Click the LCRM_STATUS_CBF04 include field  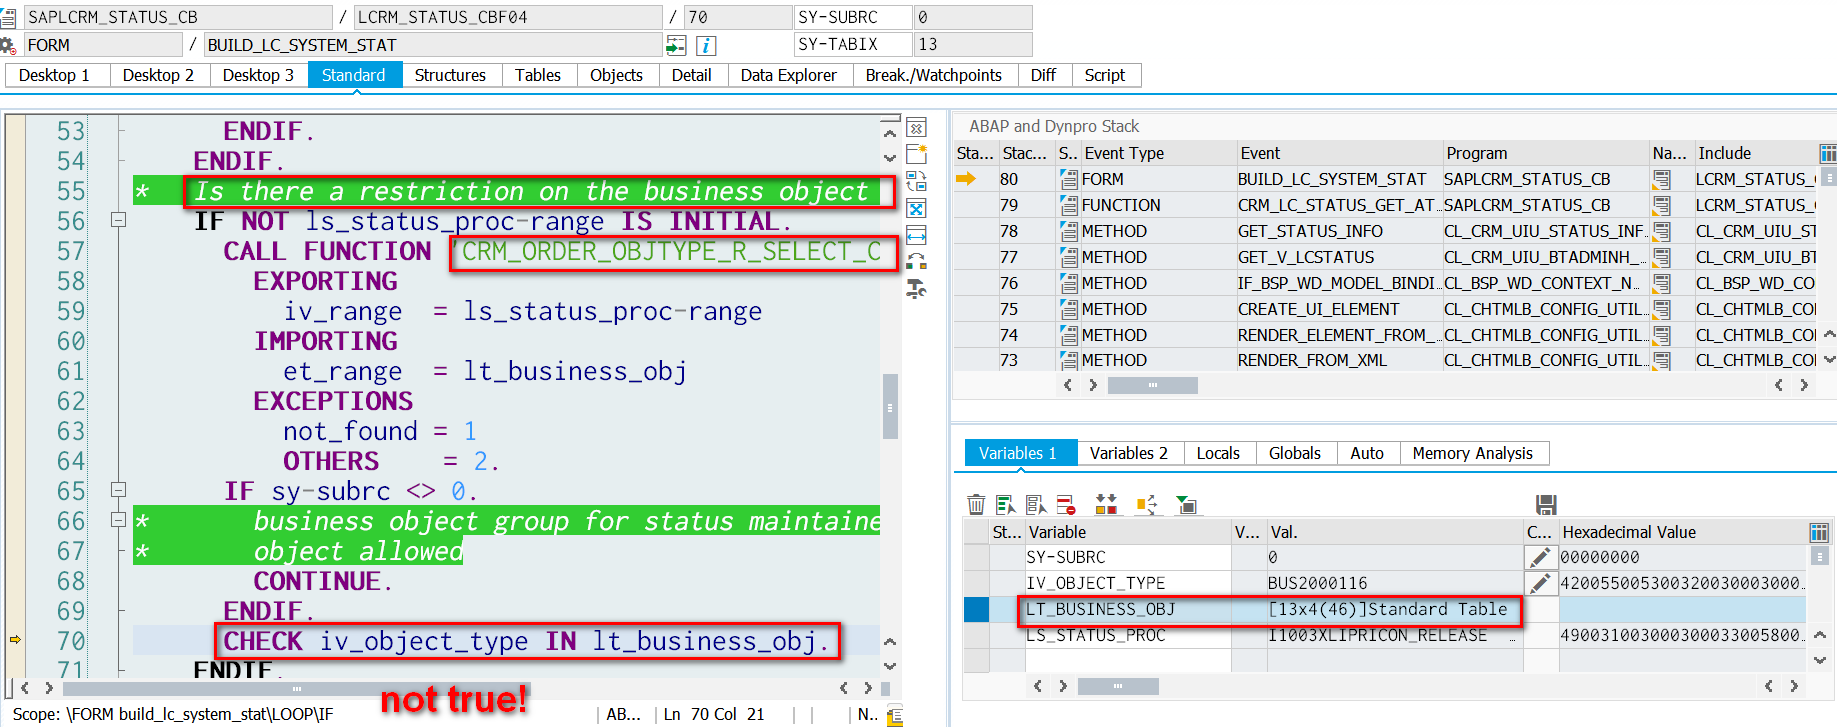click(x=508, y=17)
